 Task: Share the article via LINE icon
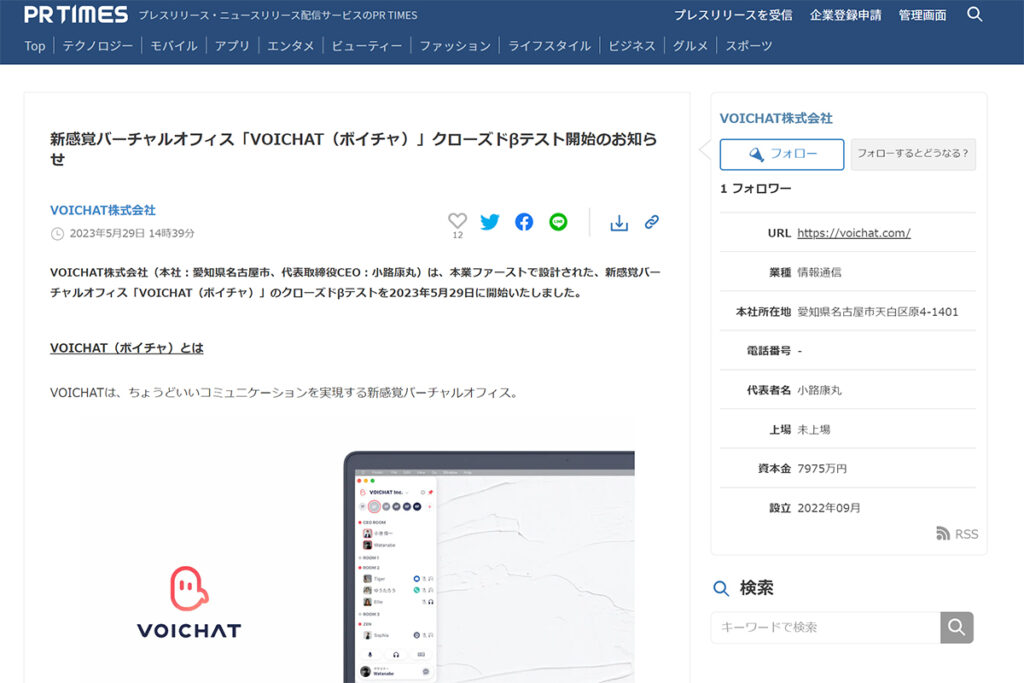tap(558, 222)
